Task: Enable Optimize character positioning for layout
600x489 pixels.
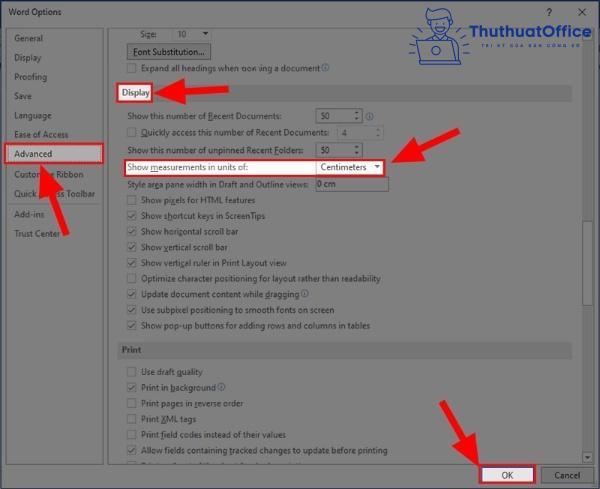Action: pos(132,278)
